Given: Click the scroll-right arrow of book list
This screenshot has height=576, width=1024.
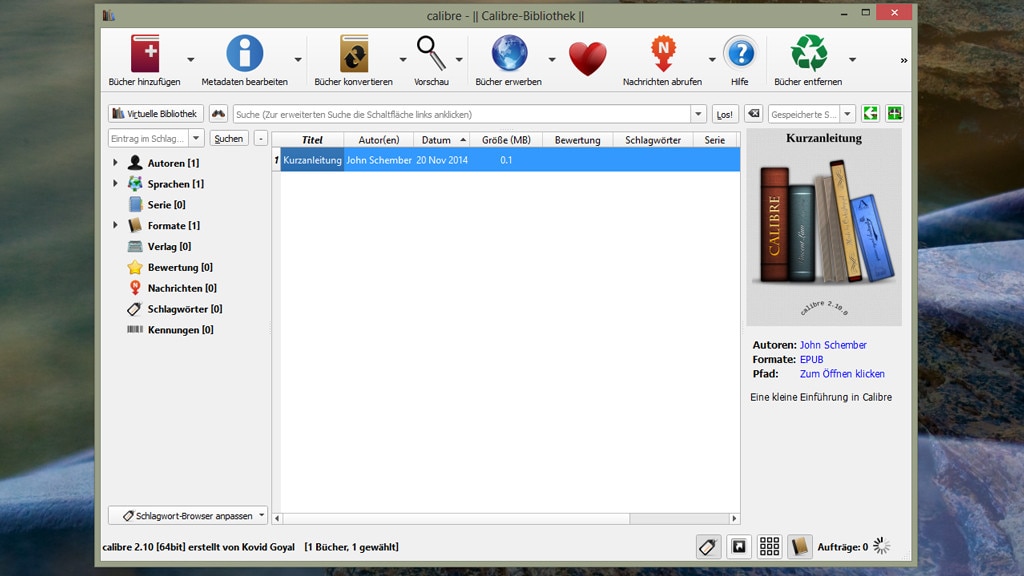Looking at the screenshot, I should pyautogui.click(x=734, y=519).
